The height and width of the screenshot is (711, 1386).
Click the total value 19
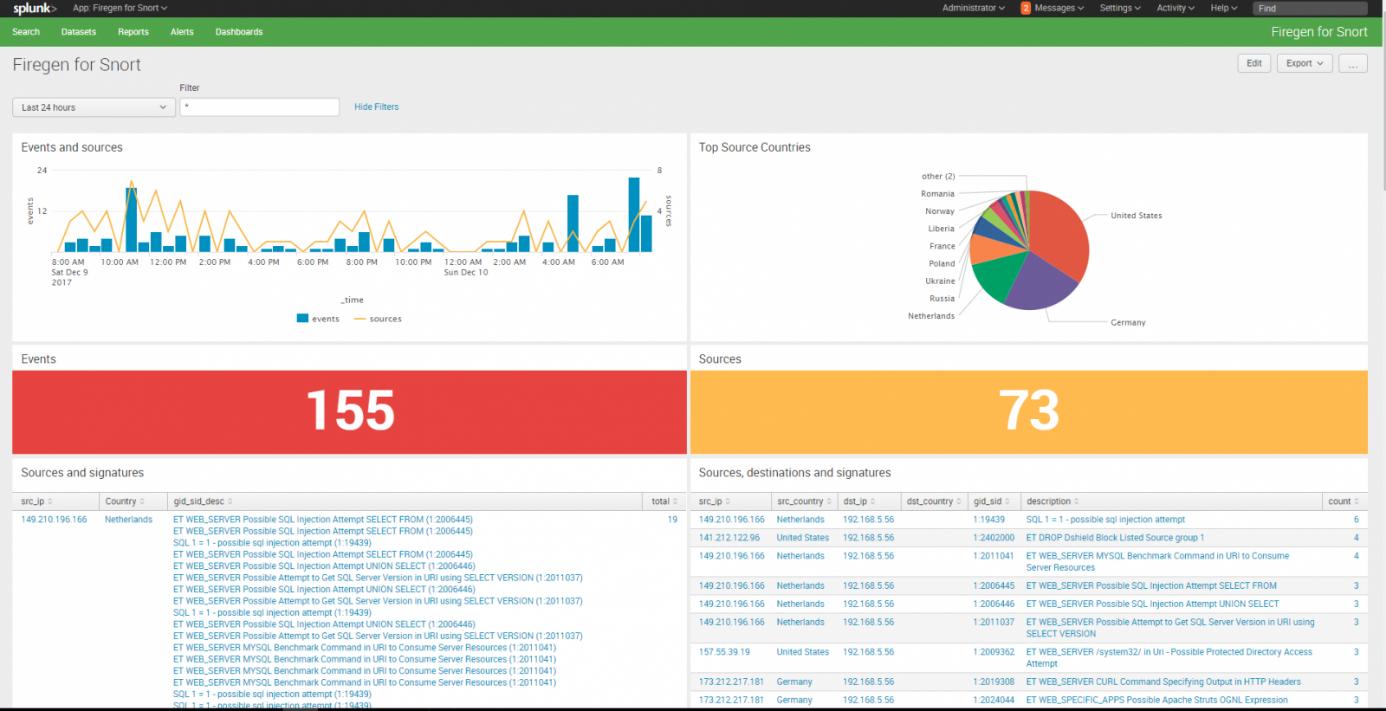coord(673,520)
